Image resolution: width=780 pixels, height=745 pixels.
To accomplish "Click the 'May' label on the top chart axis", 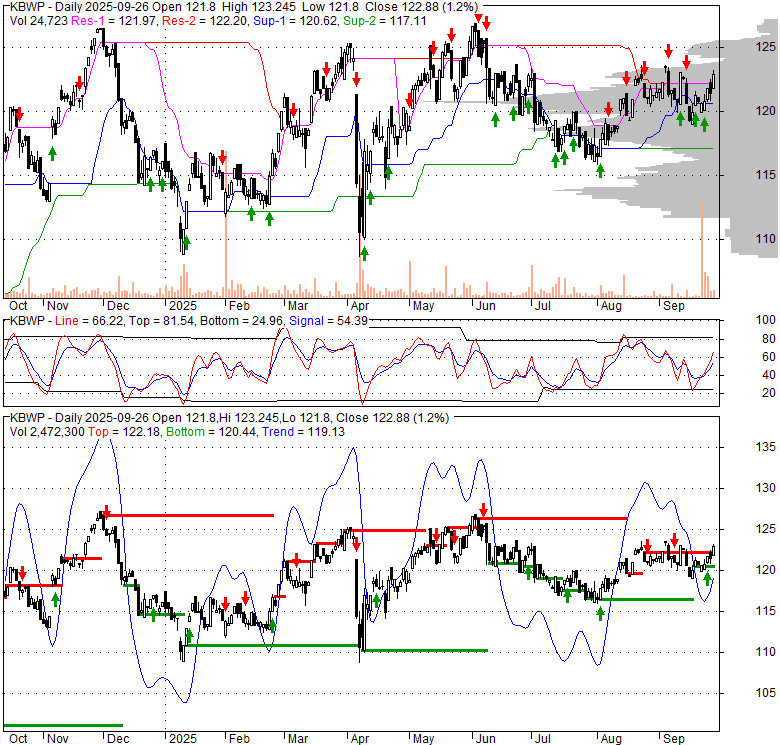I will pos(423,306).
